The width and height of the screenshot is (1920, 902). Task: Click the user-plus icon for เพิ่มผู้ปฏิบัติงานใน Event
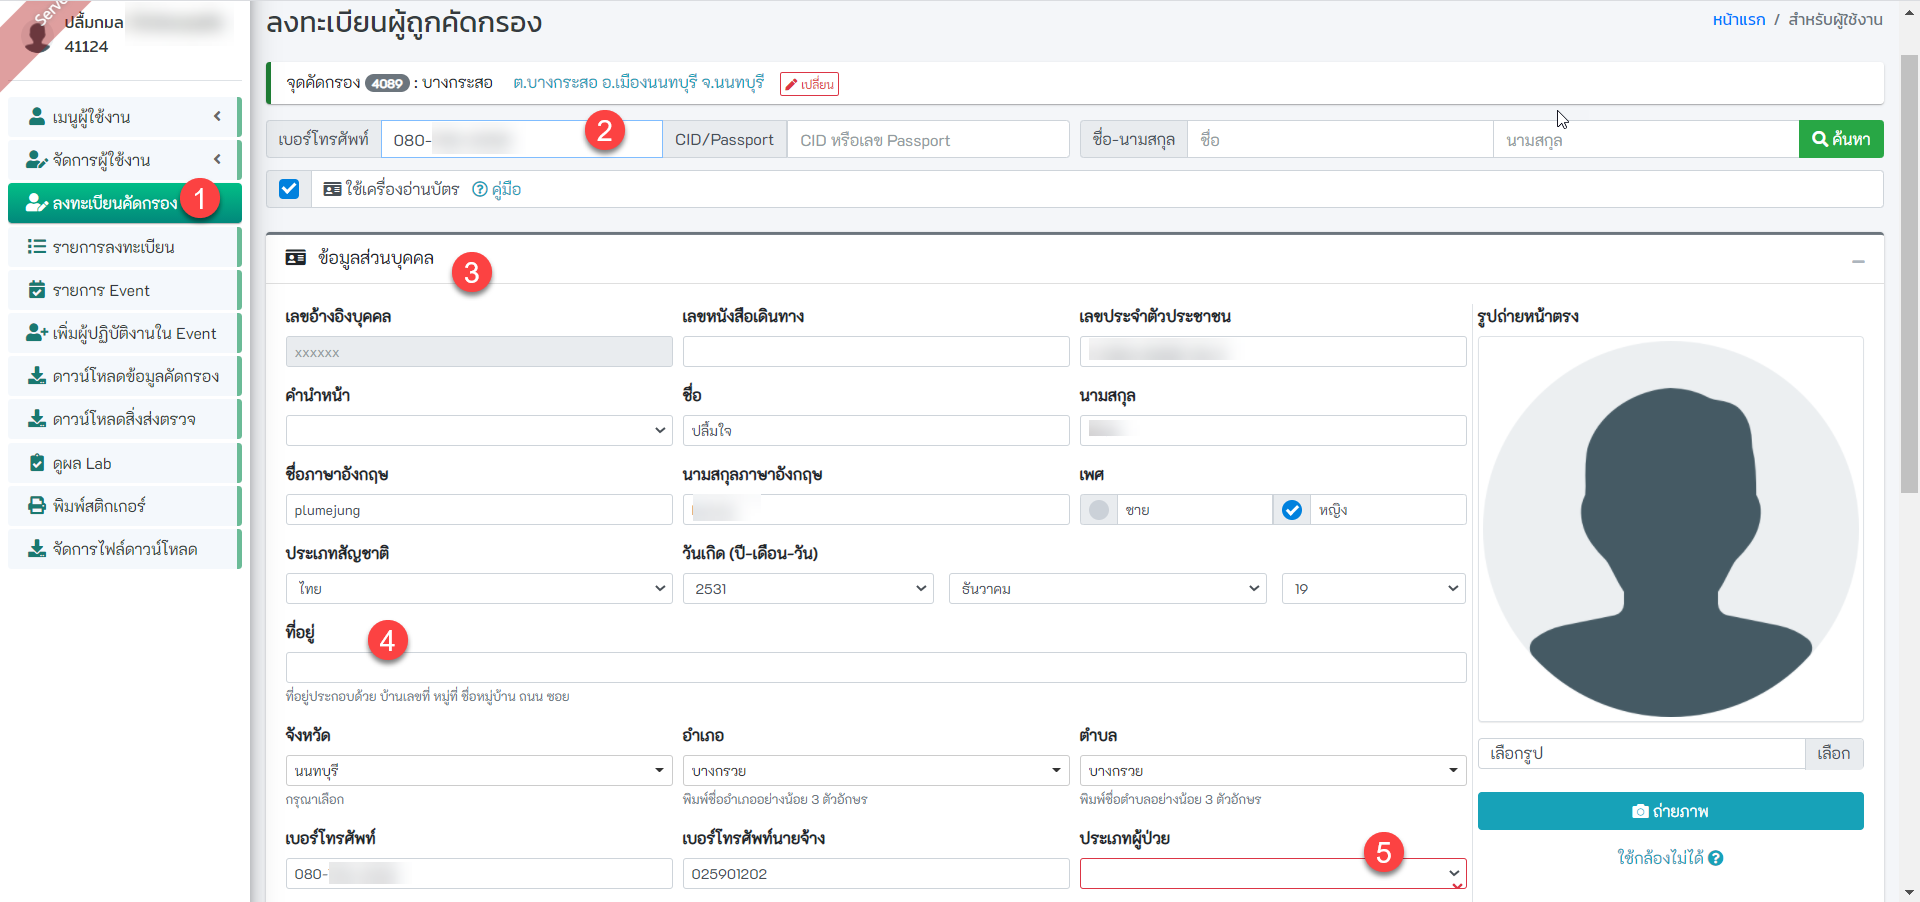tap(37, 333)
